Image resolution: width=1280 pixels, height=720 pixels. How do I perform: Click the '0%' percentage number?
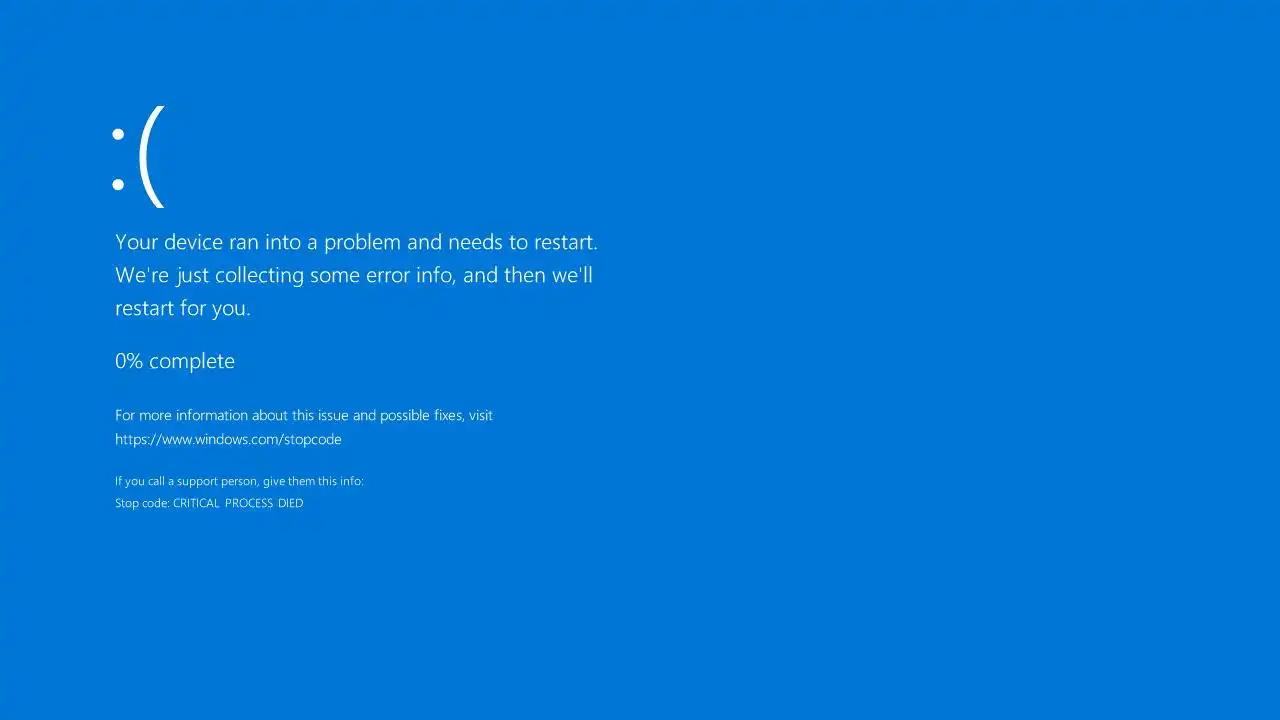(x=129, y=361)
